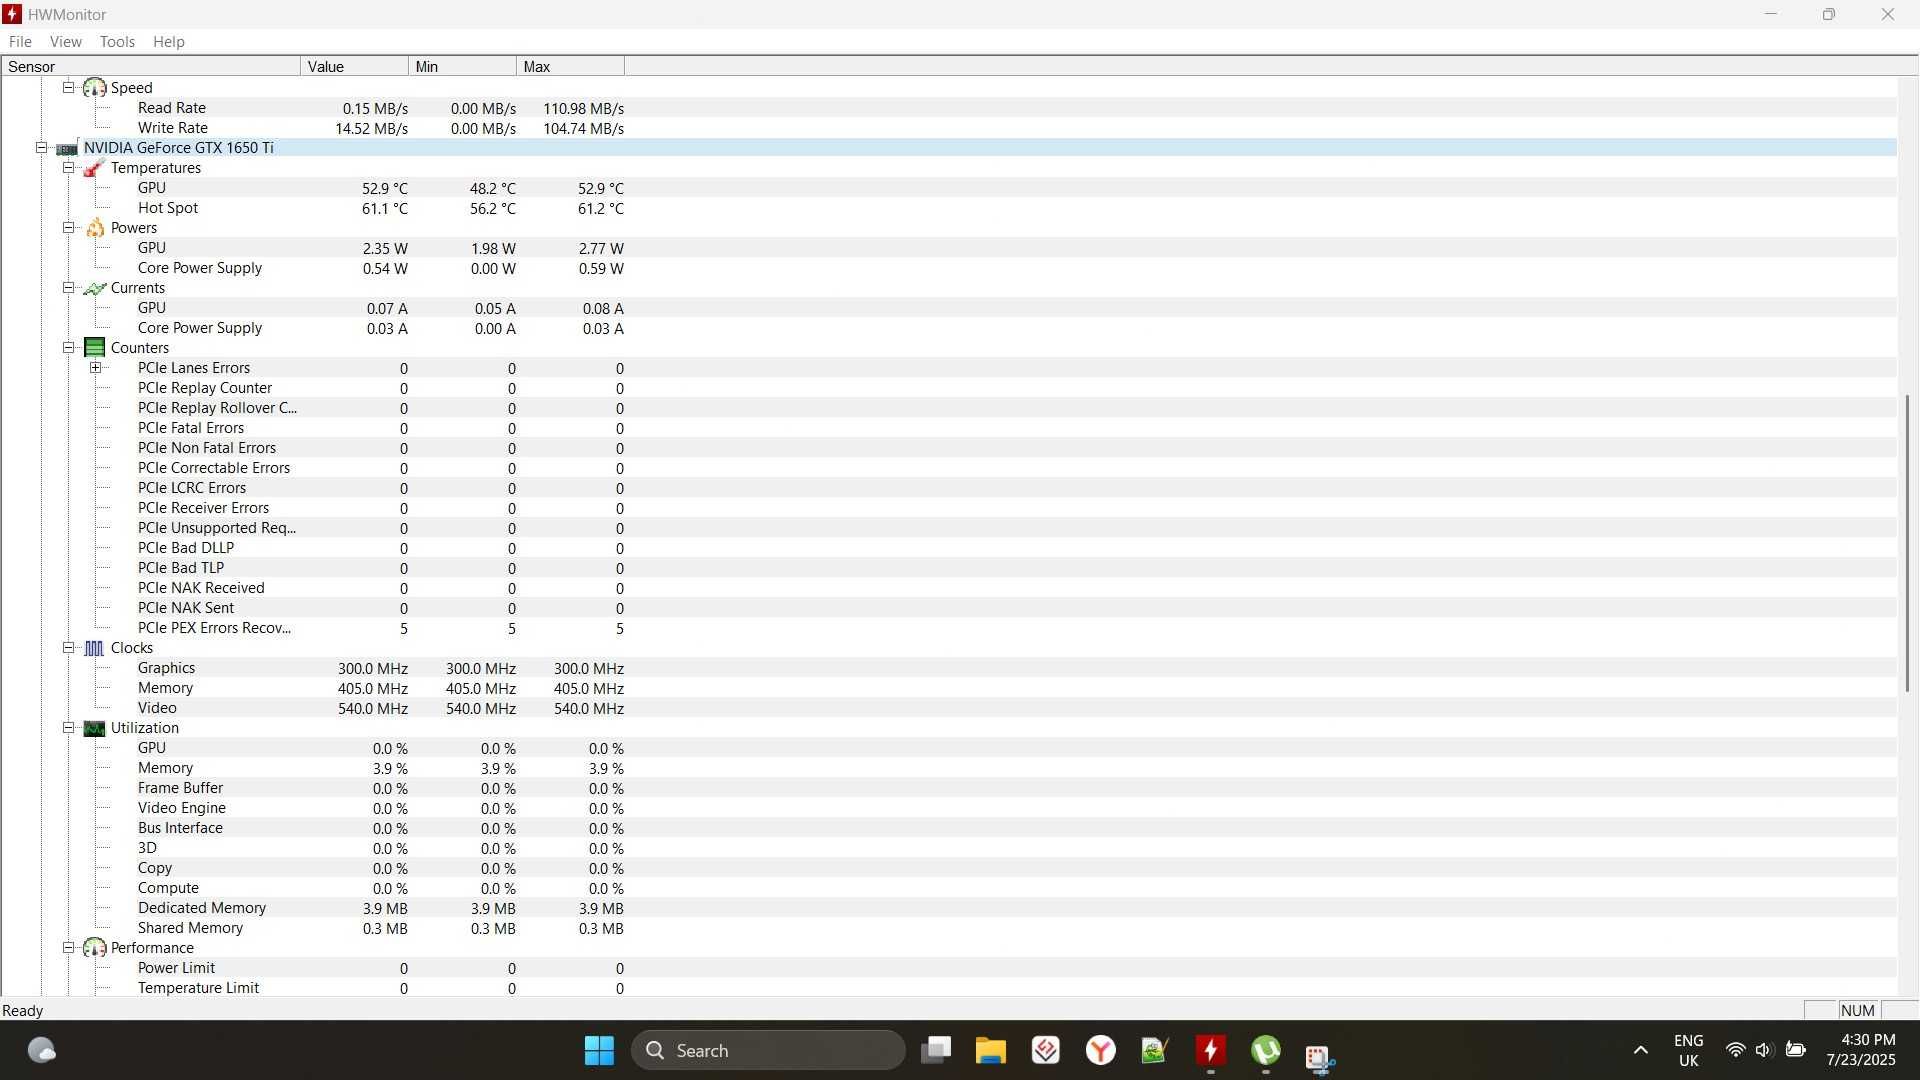
Task: Click the Performance gauge icon
Action: pyautogui.click(x=94, y=948)
